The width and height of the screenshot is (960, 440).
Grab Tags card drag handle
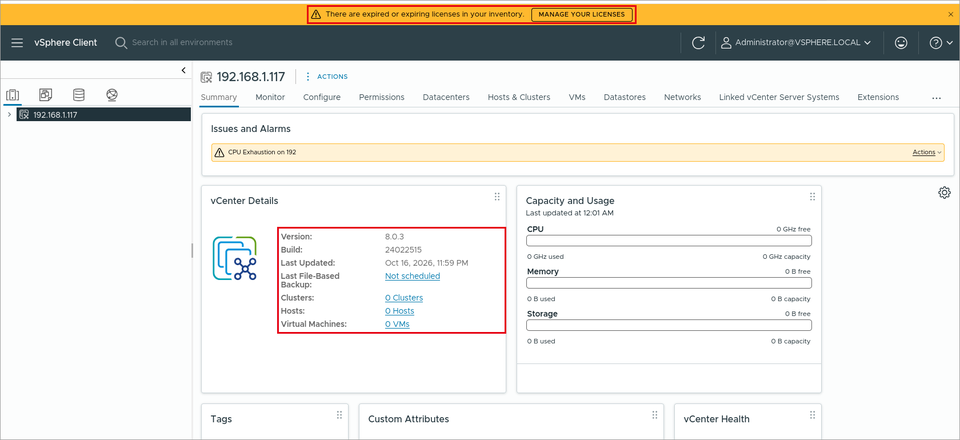(339, 415)
